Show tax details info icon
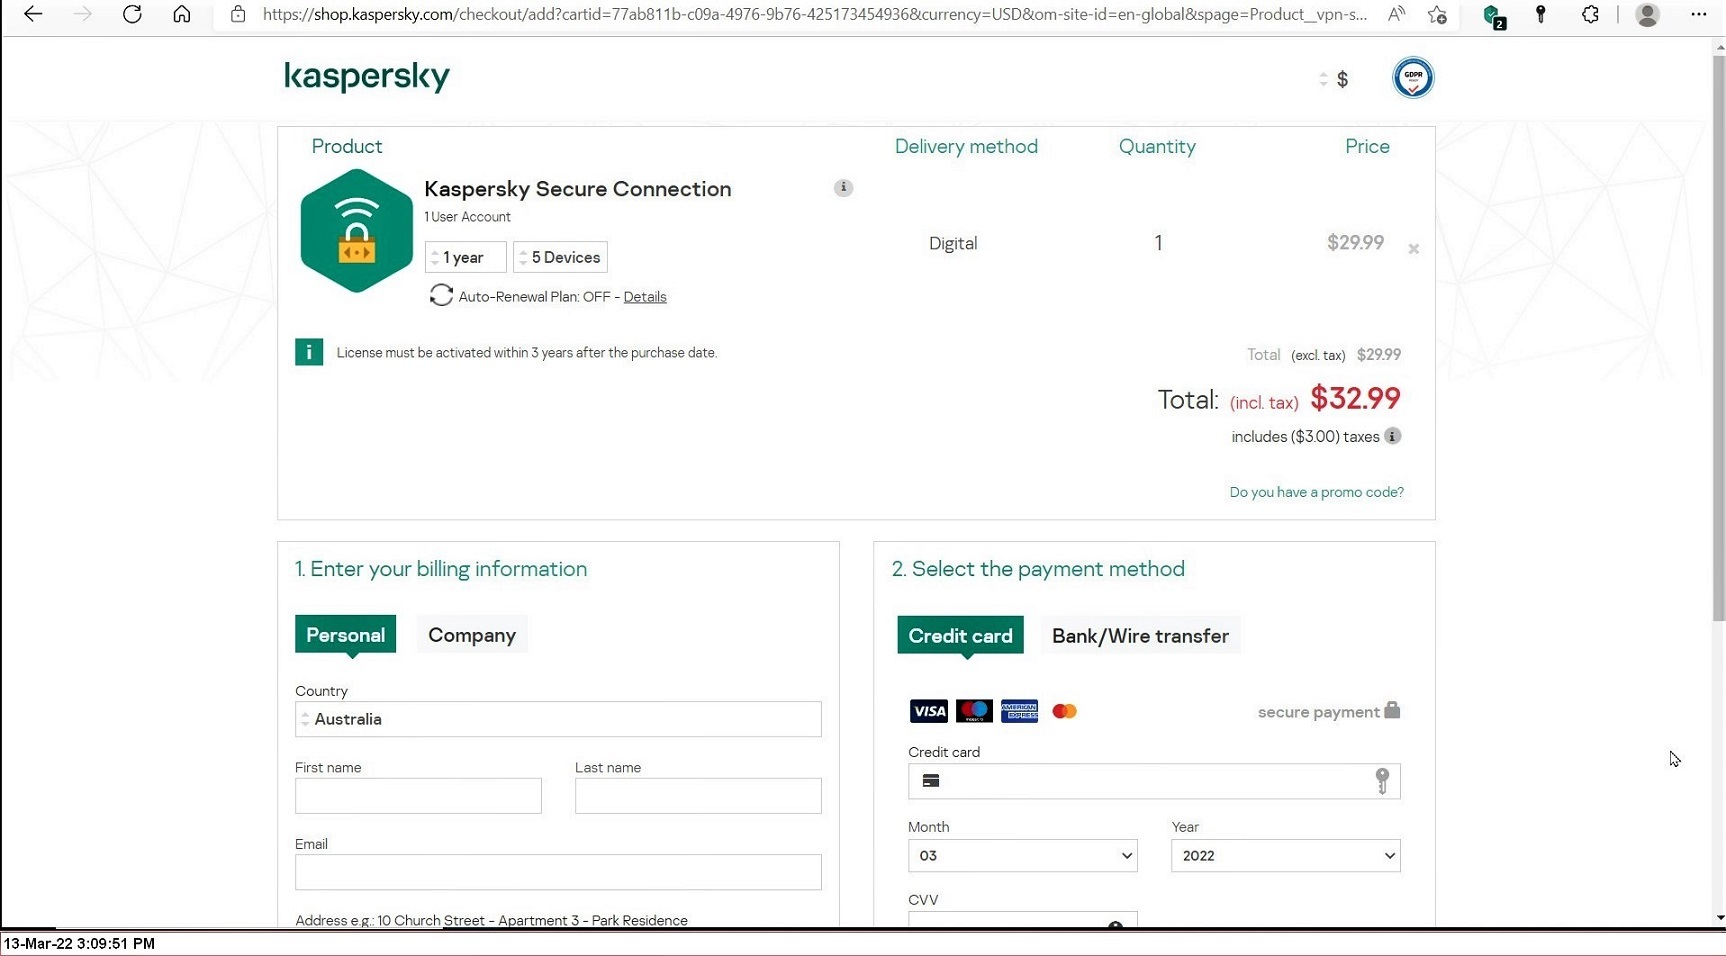The width and height of the screenshot is (1726, 956). point(1392,436)
